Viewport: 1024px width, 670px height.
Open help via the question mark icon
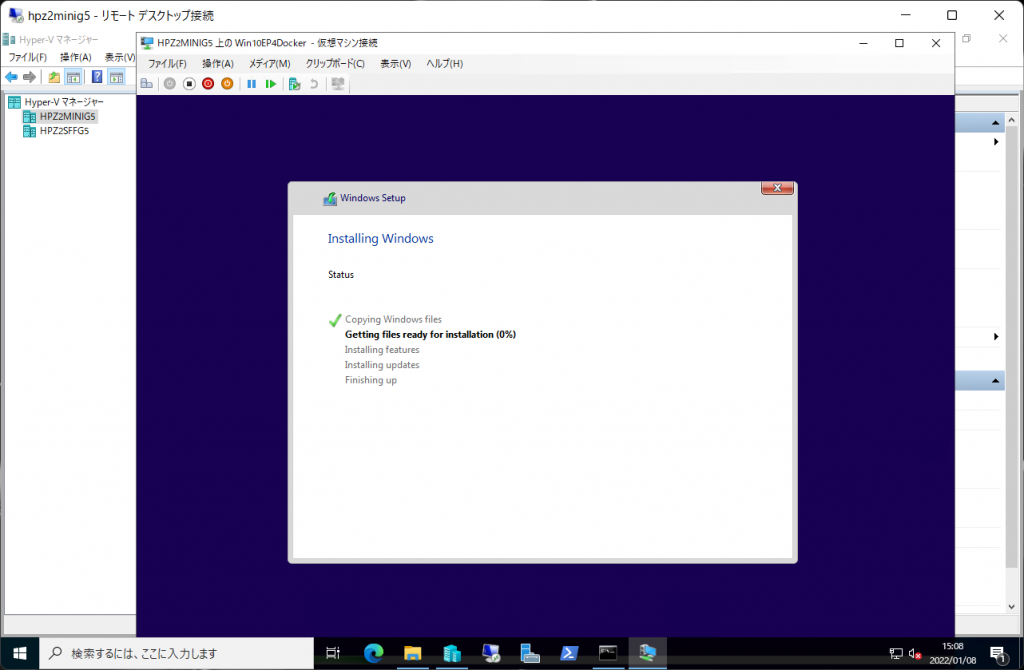pyautogui.click(x=97, y=77)
